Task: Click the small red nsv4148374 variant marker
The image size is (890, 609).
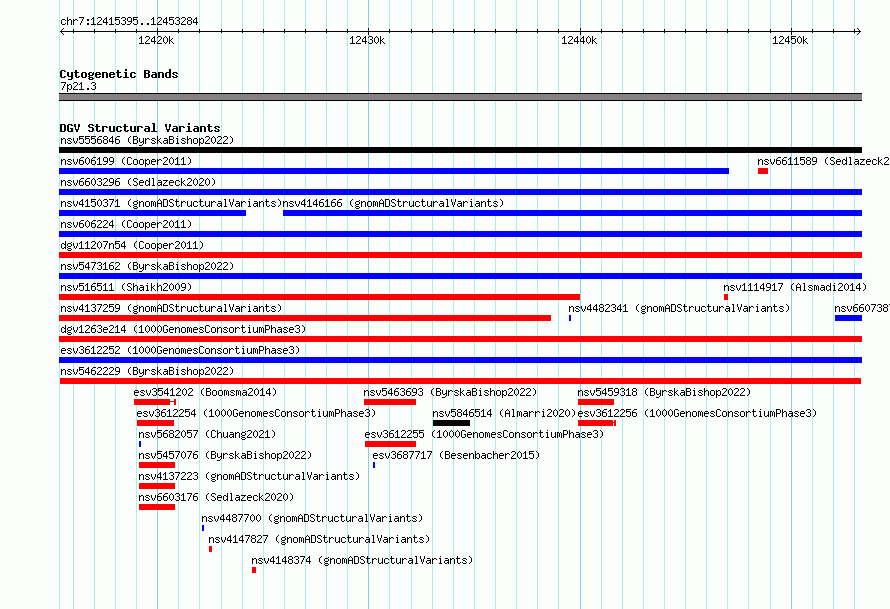Action: pyautogui.click(x=254, y=570)
